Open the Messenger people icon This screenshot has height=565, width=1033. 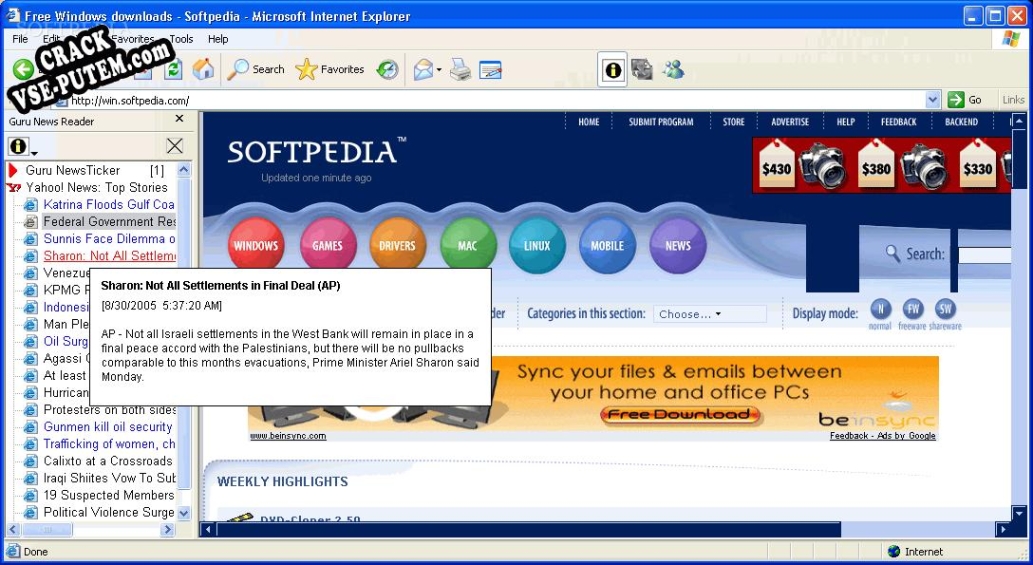coord(673,69)
